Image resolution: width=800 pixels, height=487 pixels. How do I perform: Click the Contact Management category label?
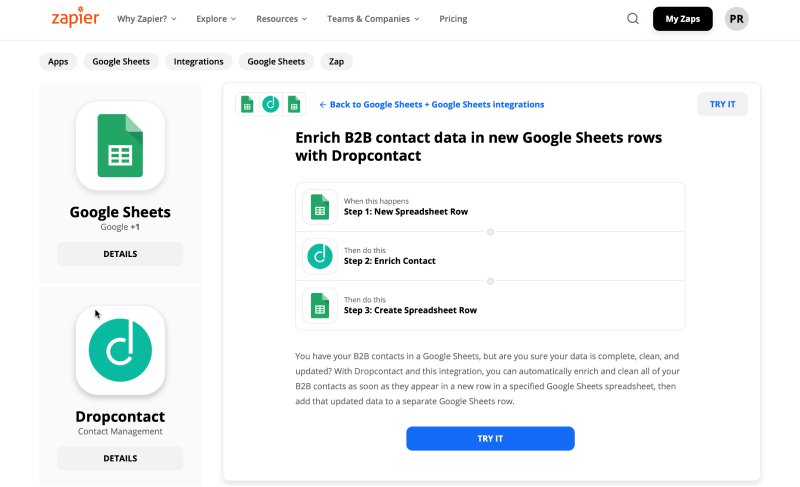pos(120,431)
